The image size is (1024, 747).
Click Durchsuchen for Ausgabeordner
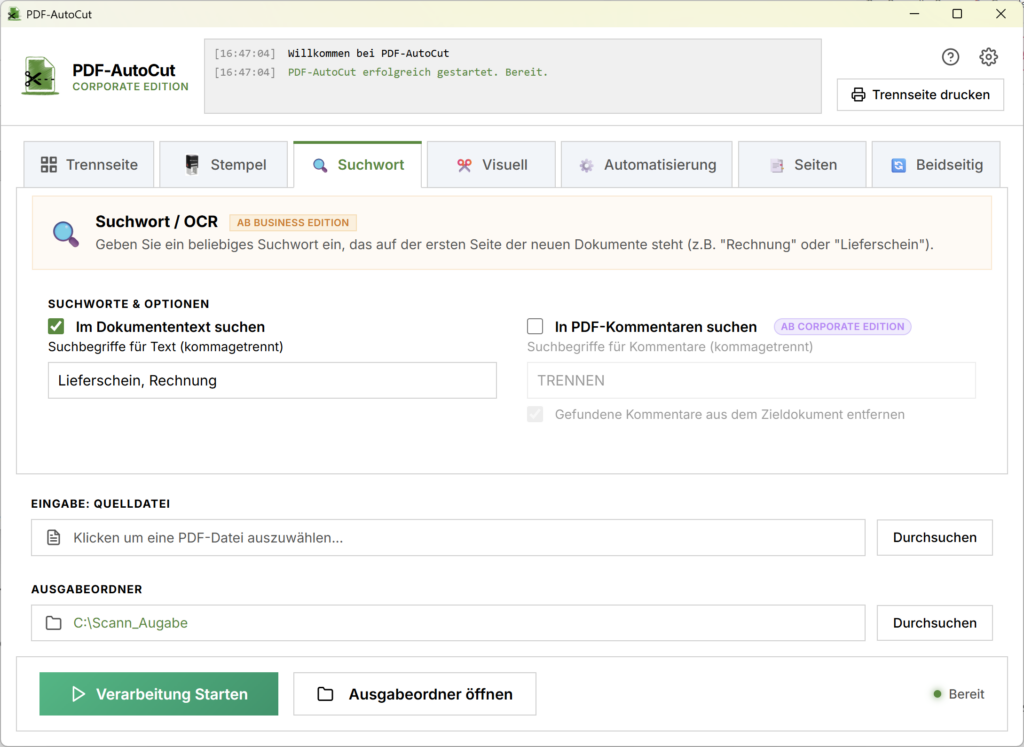[935, 623]
